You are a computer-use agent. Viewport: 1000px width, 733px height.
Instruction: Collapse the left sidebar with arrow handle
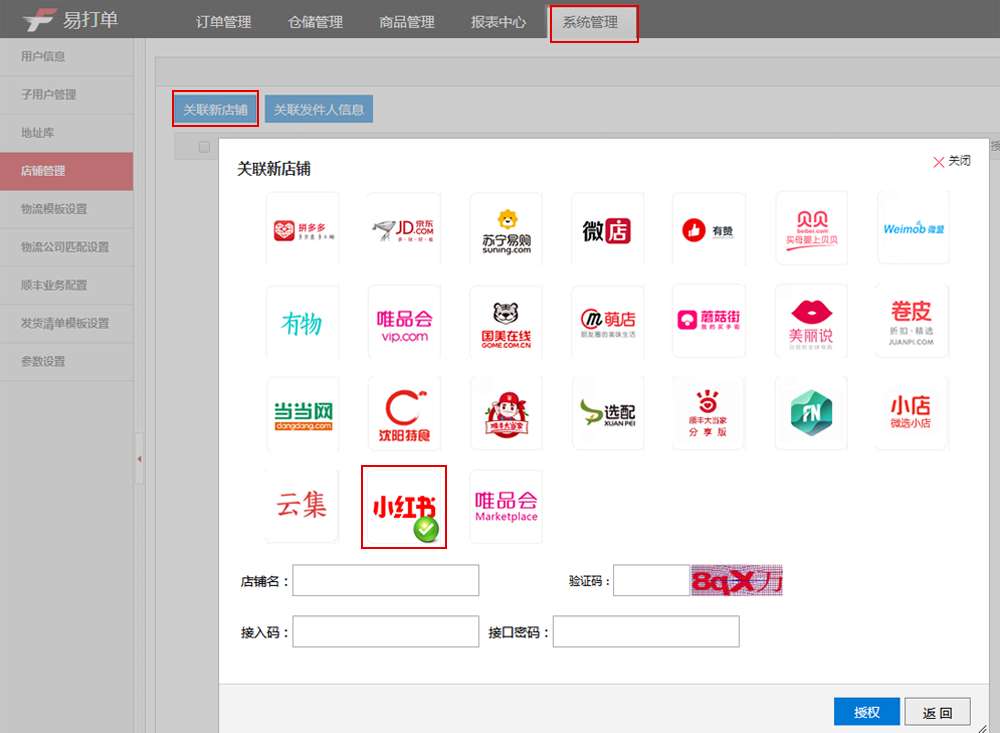[139, 459]
